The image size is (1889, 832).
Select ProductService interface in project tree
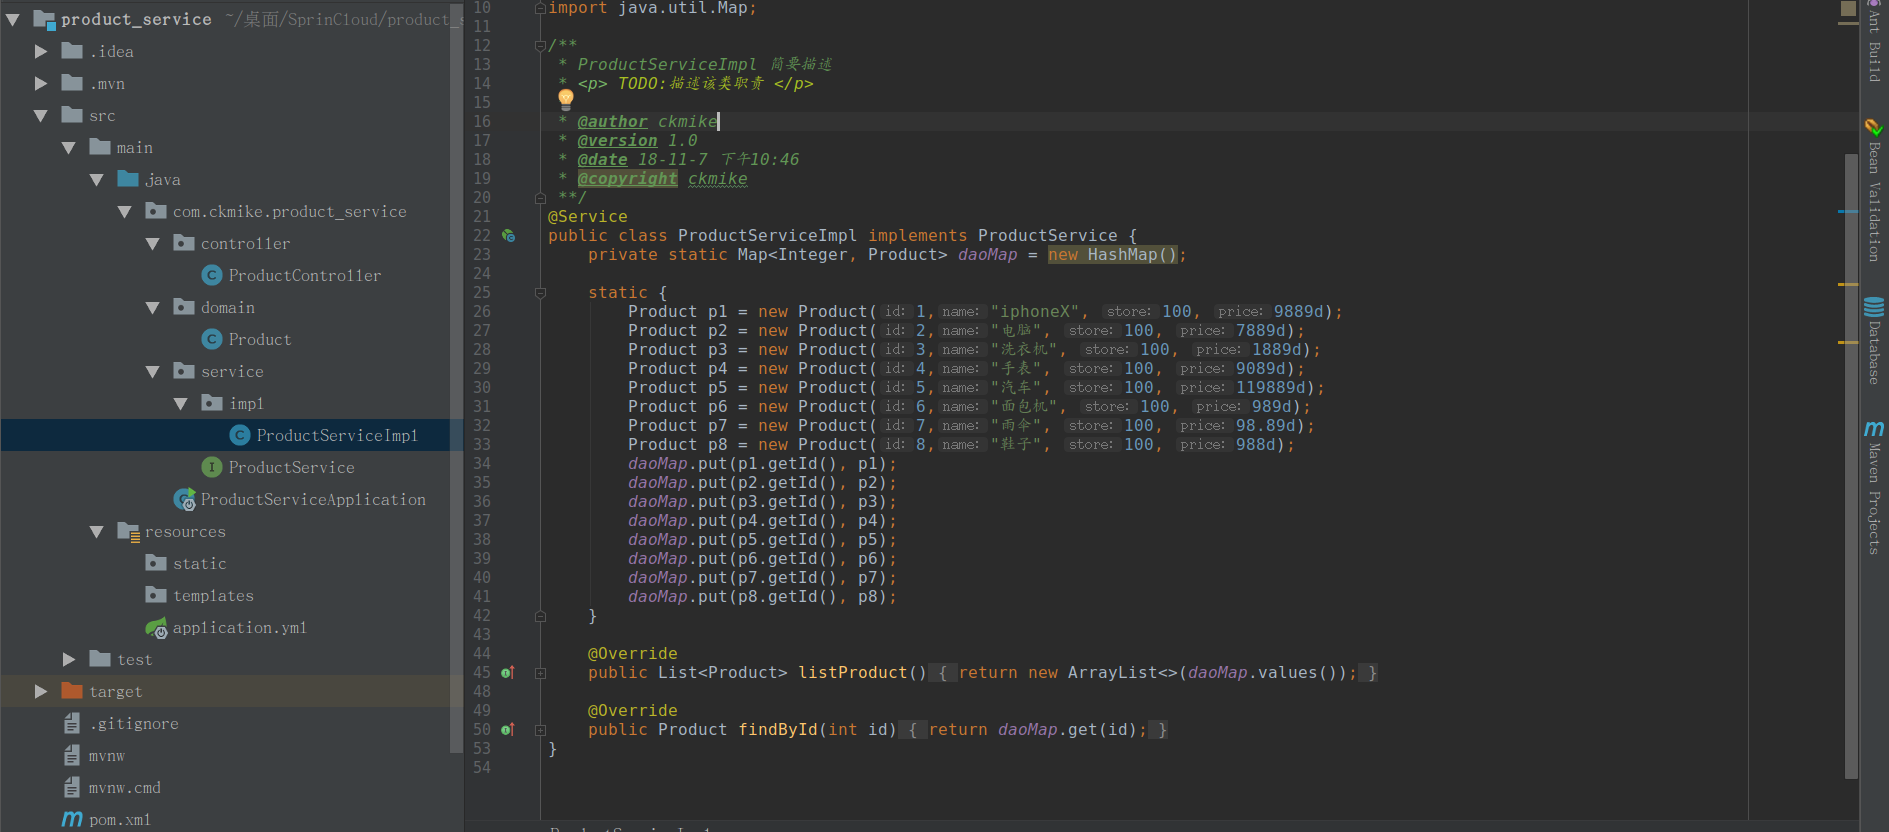point(291,467)
